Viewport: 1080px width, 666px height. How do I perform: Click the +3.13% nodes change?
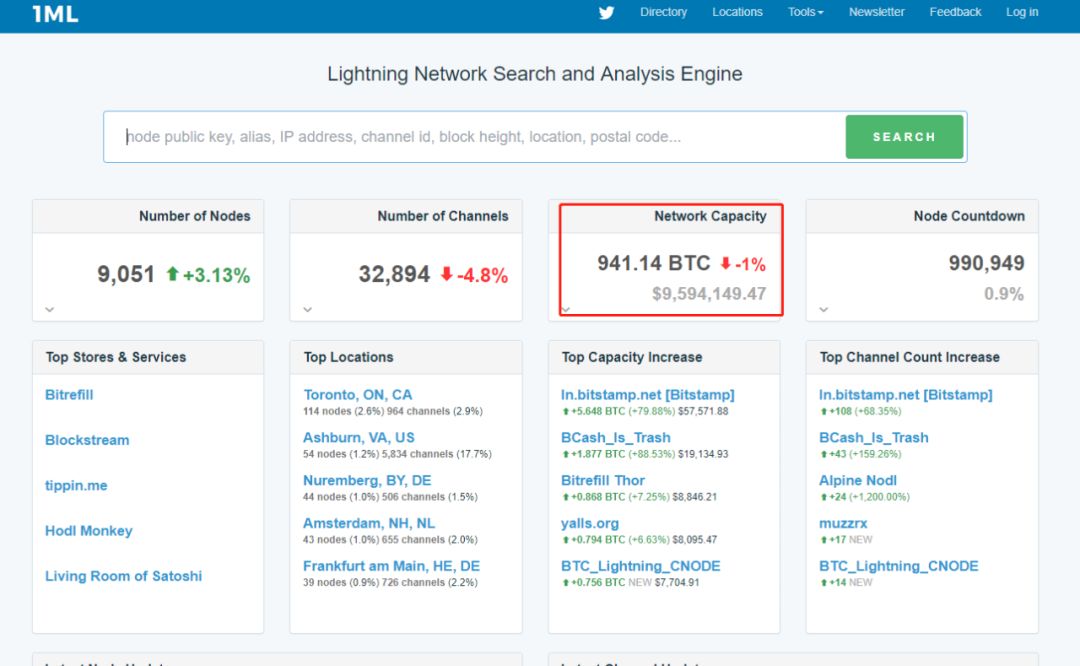pos(208,275)
